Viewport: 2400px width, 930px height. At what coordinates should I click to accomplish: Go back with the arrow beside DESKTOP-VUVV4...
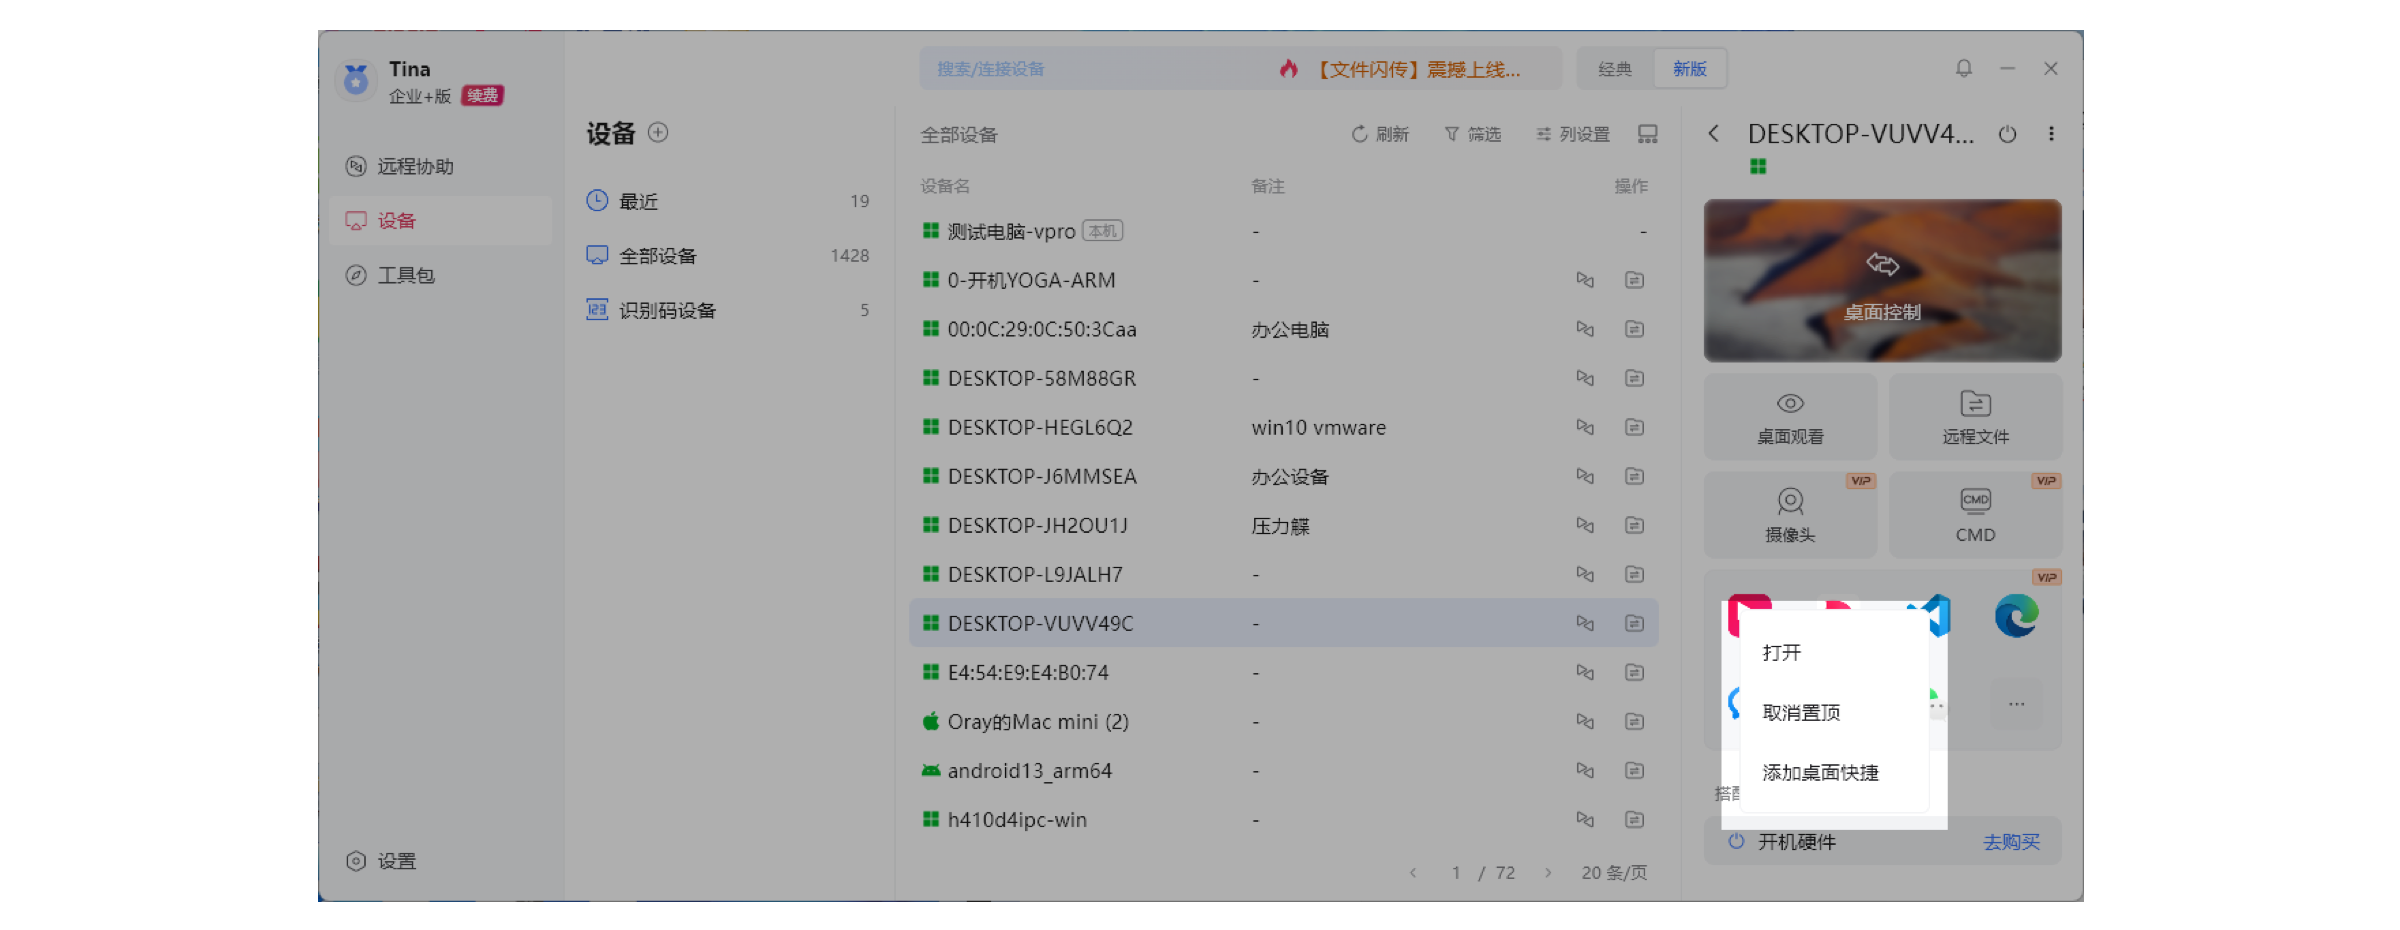coord(1714,133)
